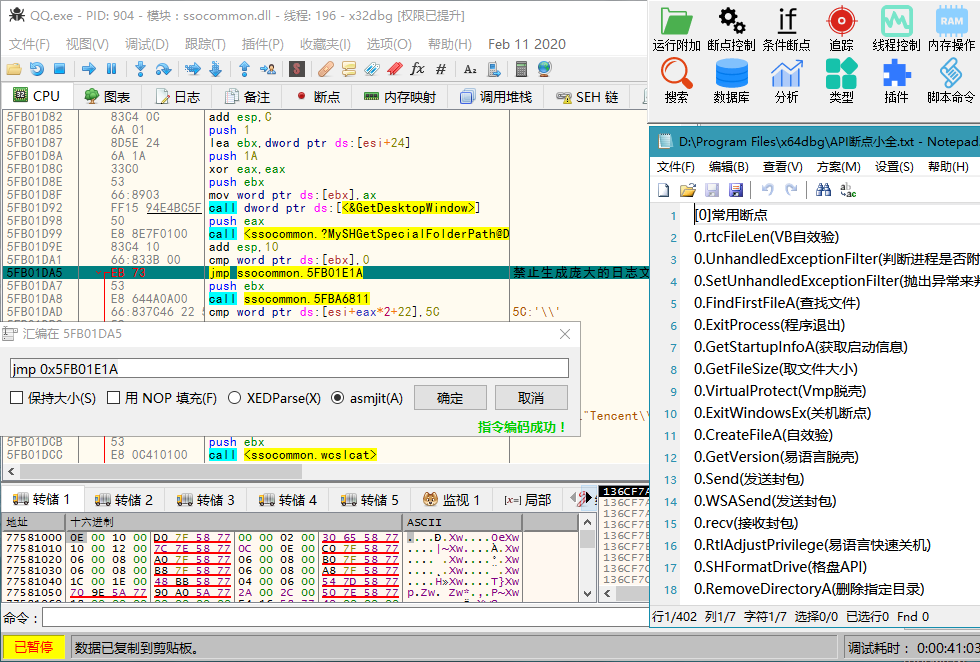
Task: Click the hash # toolbar icon
Action: [x=441, y=69]
